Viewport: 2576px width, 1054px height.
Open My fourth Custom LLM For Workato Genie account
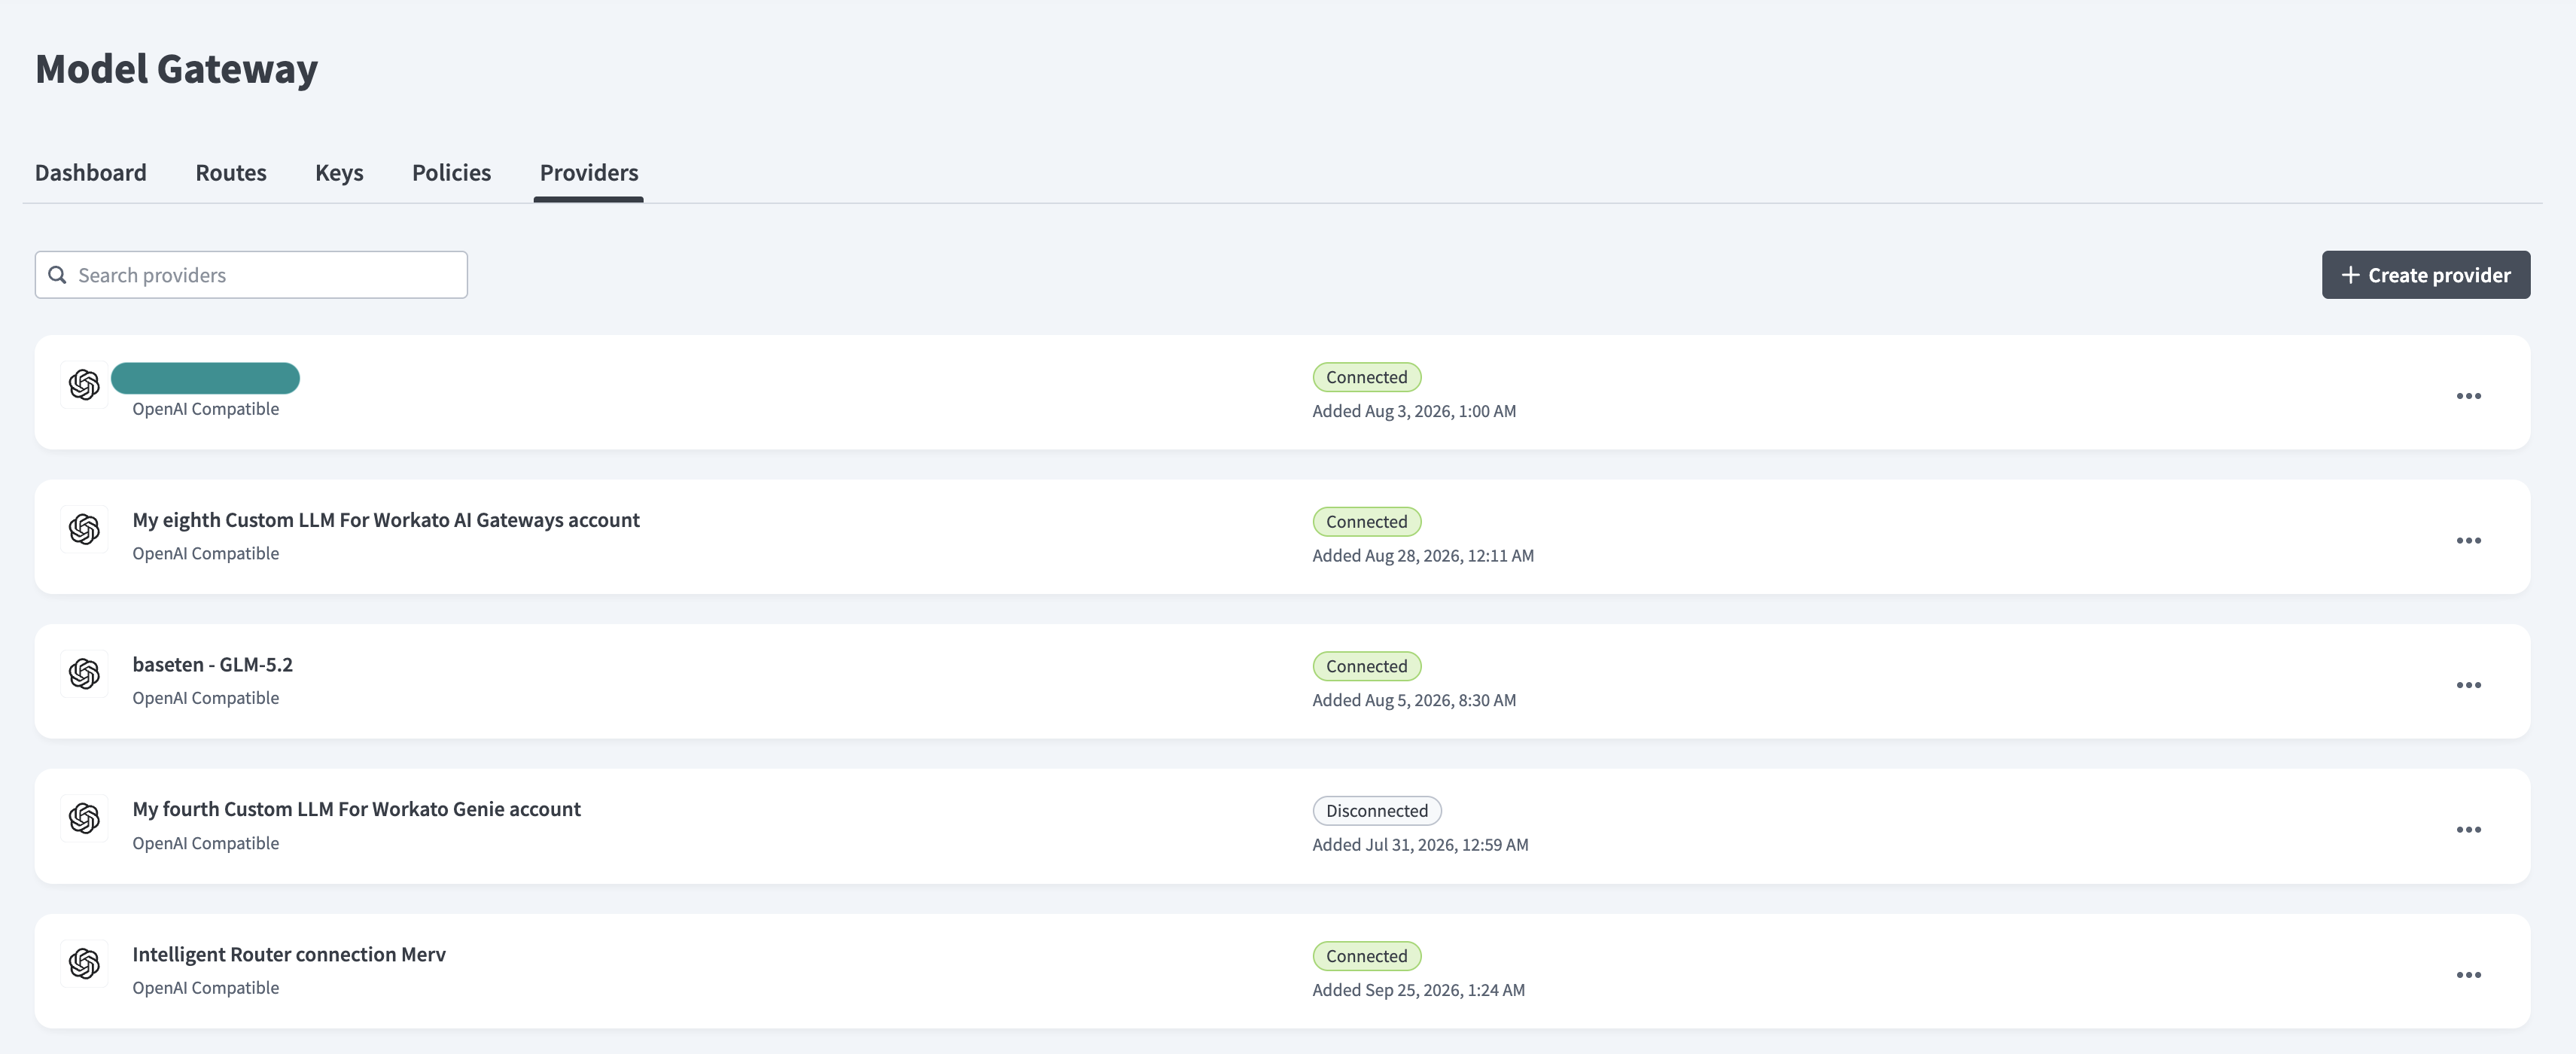356,809
